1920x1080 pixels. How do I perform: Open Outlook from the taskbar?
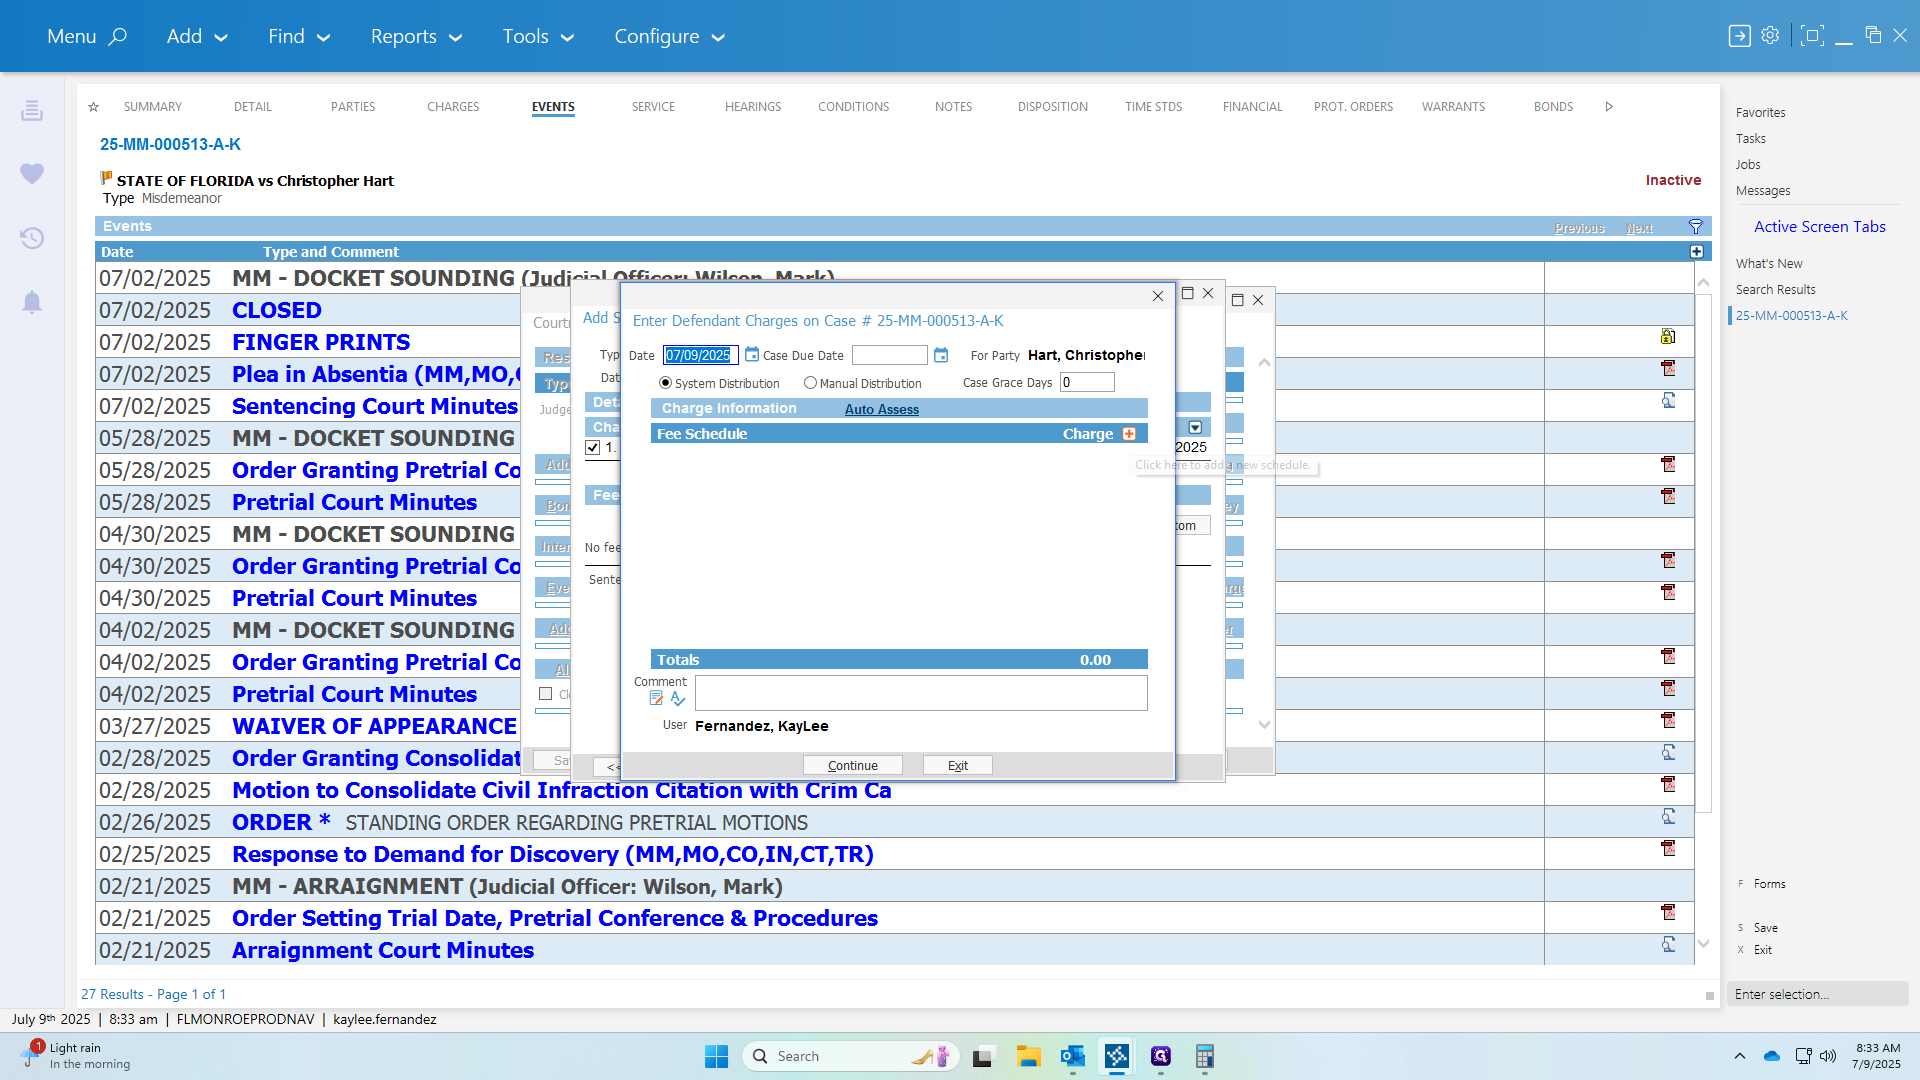[1073, 1056]
